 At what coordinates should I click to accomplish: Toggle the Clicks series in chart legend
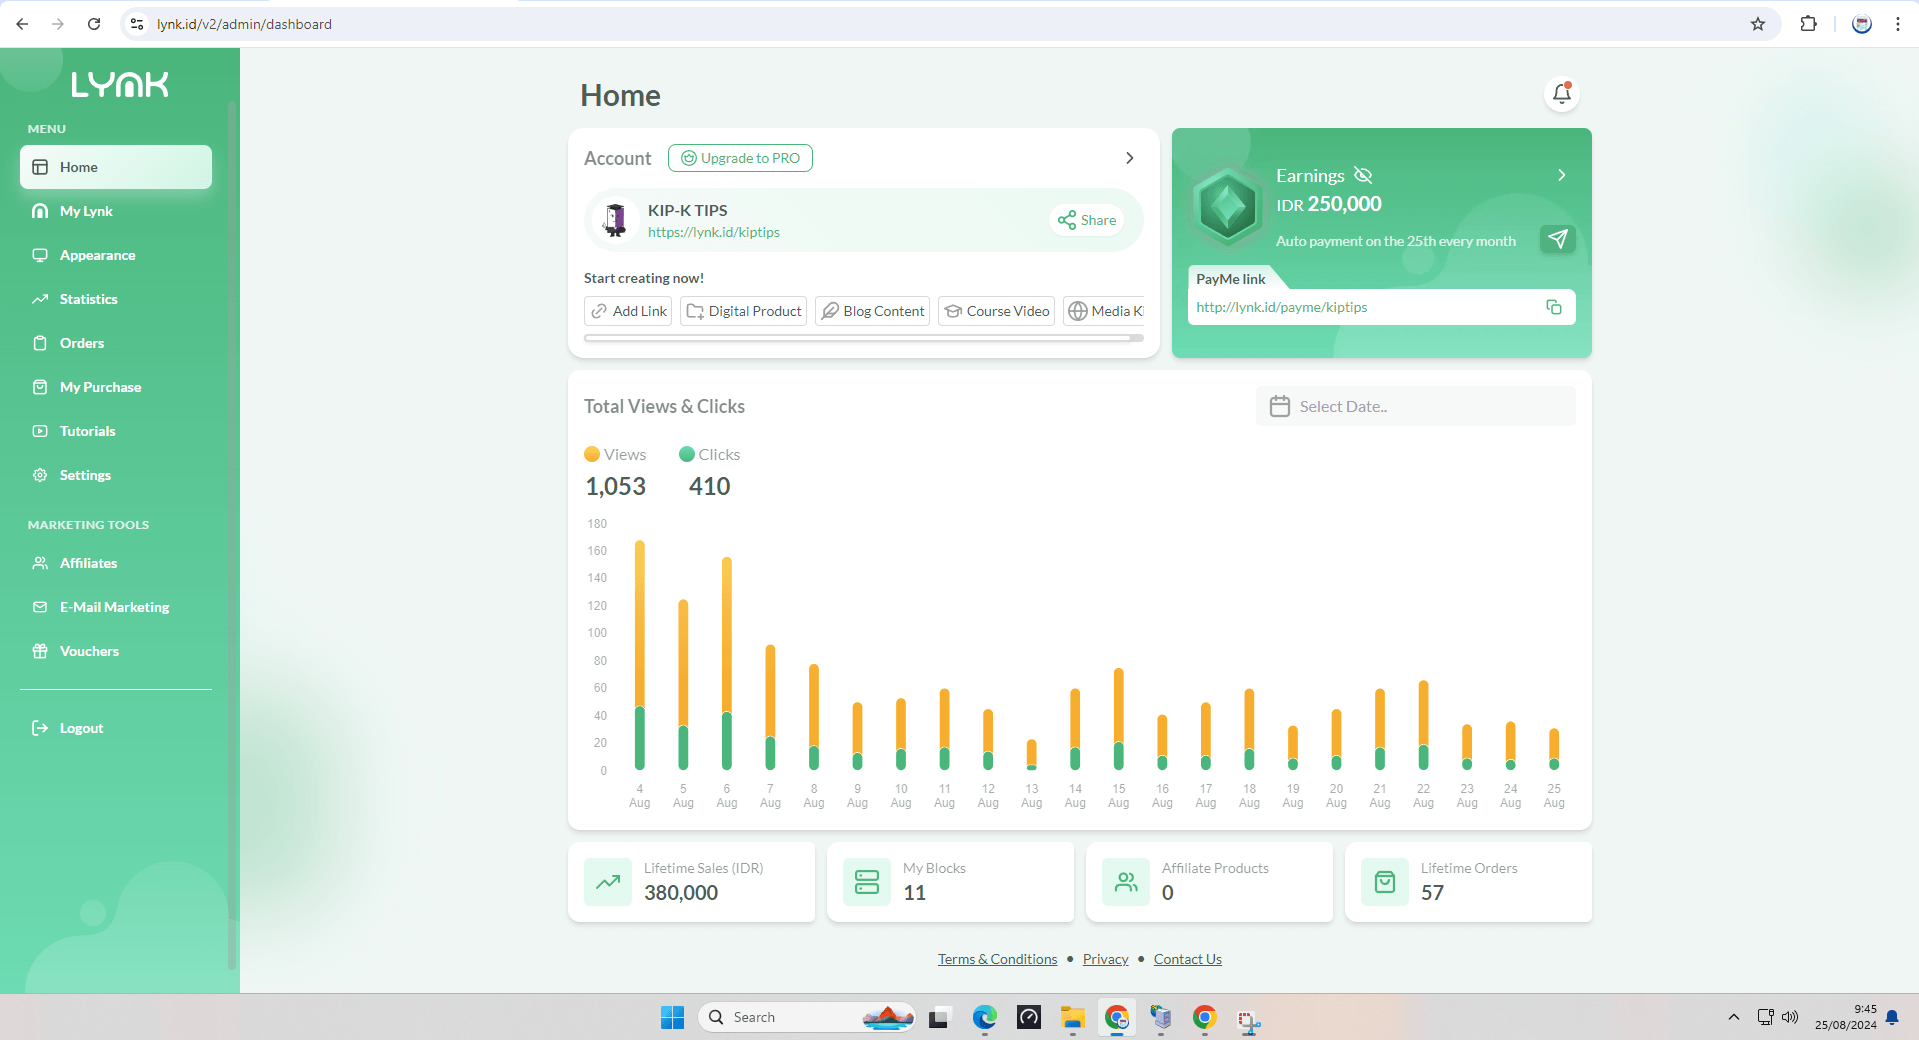[709, 454]
